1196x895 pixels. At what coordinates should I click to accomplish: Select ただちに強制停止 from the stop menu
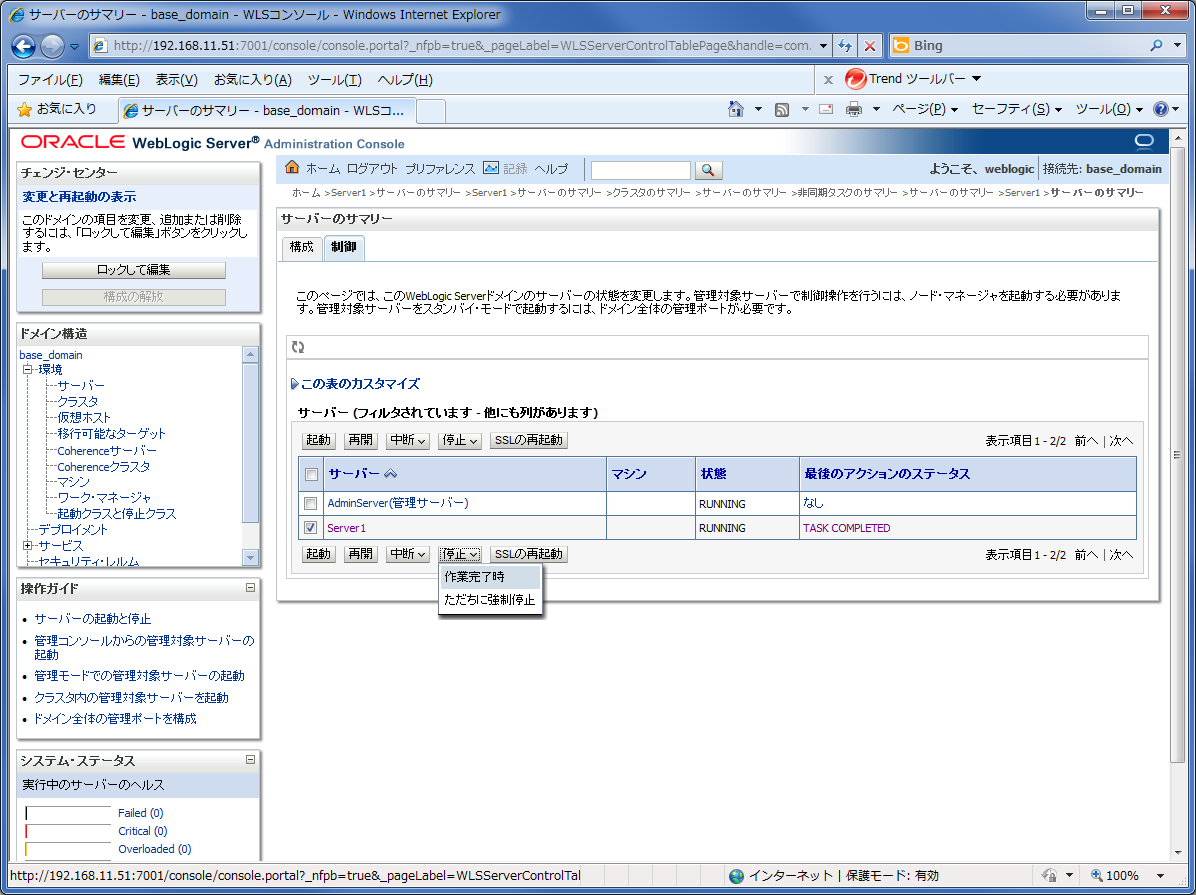(x=490, y=600)
